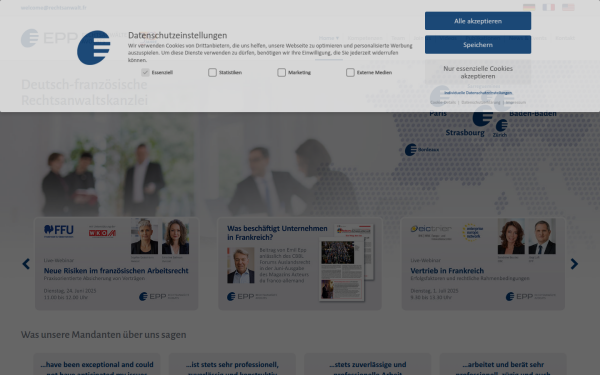Viewport: 600px width, 375px height.
Task: Click the eic trier logo
Action: [431, 232]
